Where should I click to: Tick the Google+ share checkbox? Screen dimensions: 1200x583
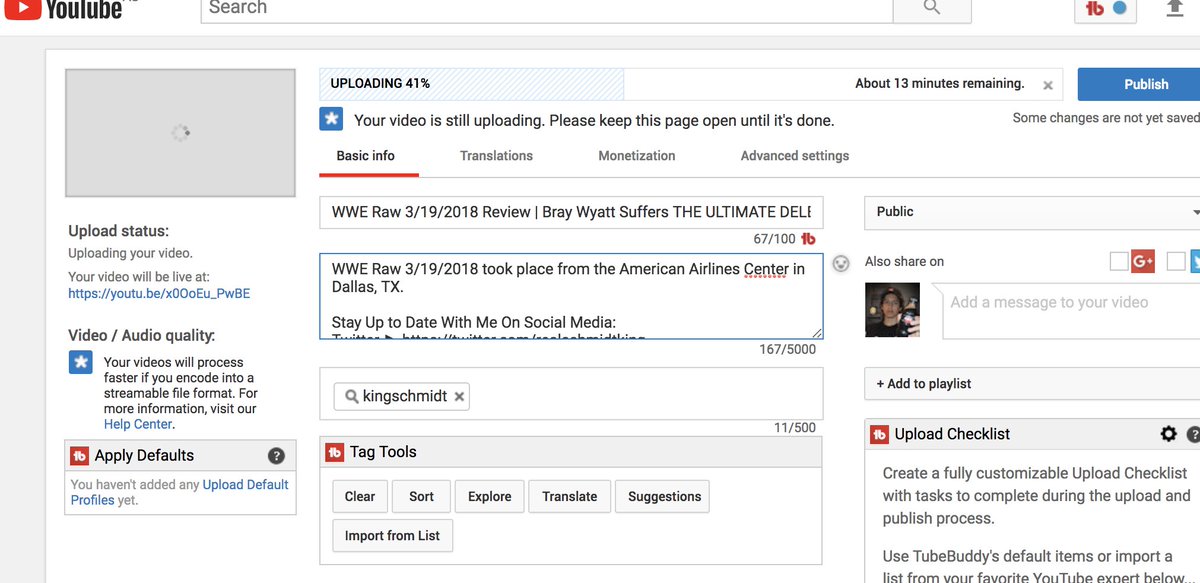pos(1119,262)
